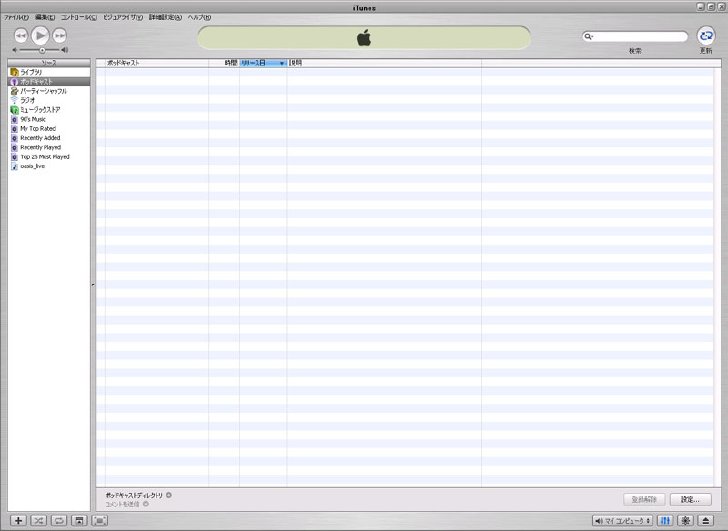Click the 更新 refresh podcasts round button
Screen dimensions: 728x531
pyautogui.click(x=706, y=36)
